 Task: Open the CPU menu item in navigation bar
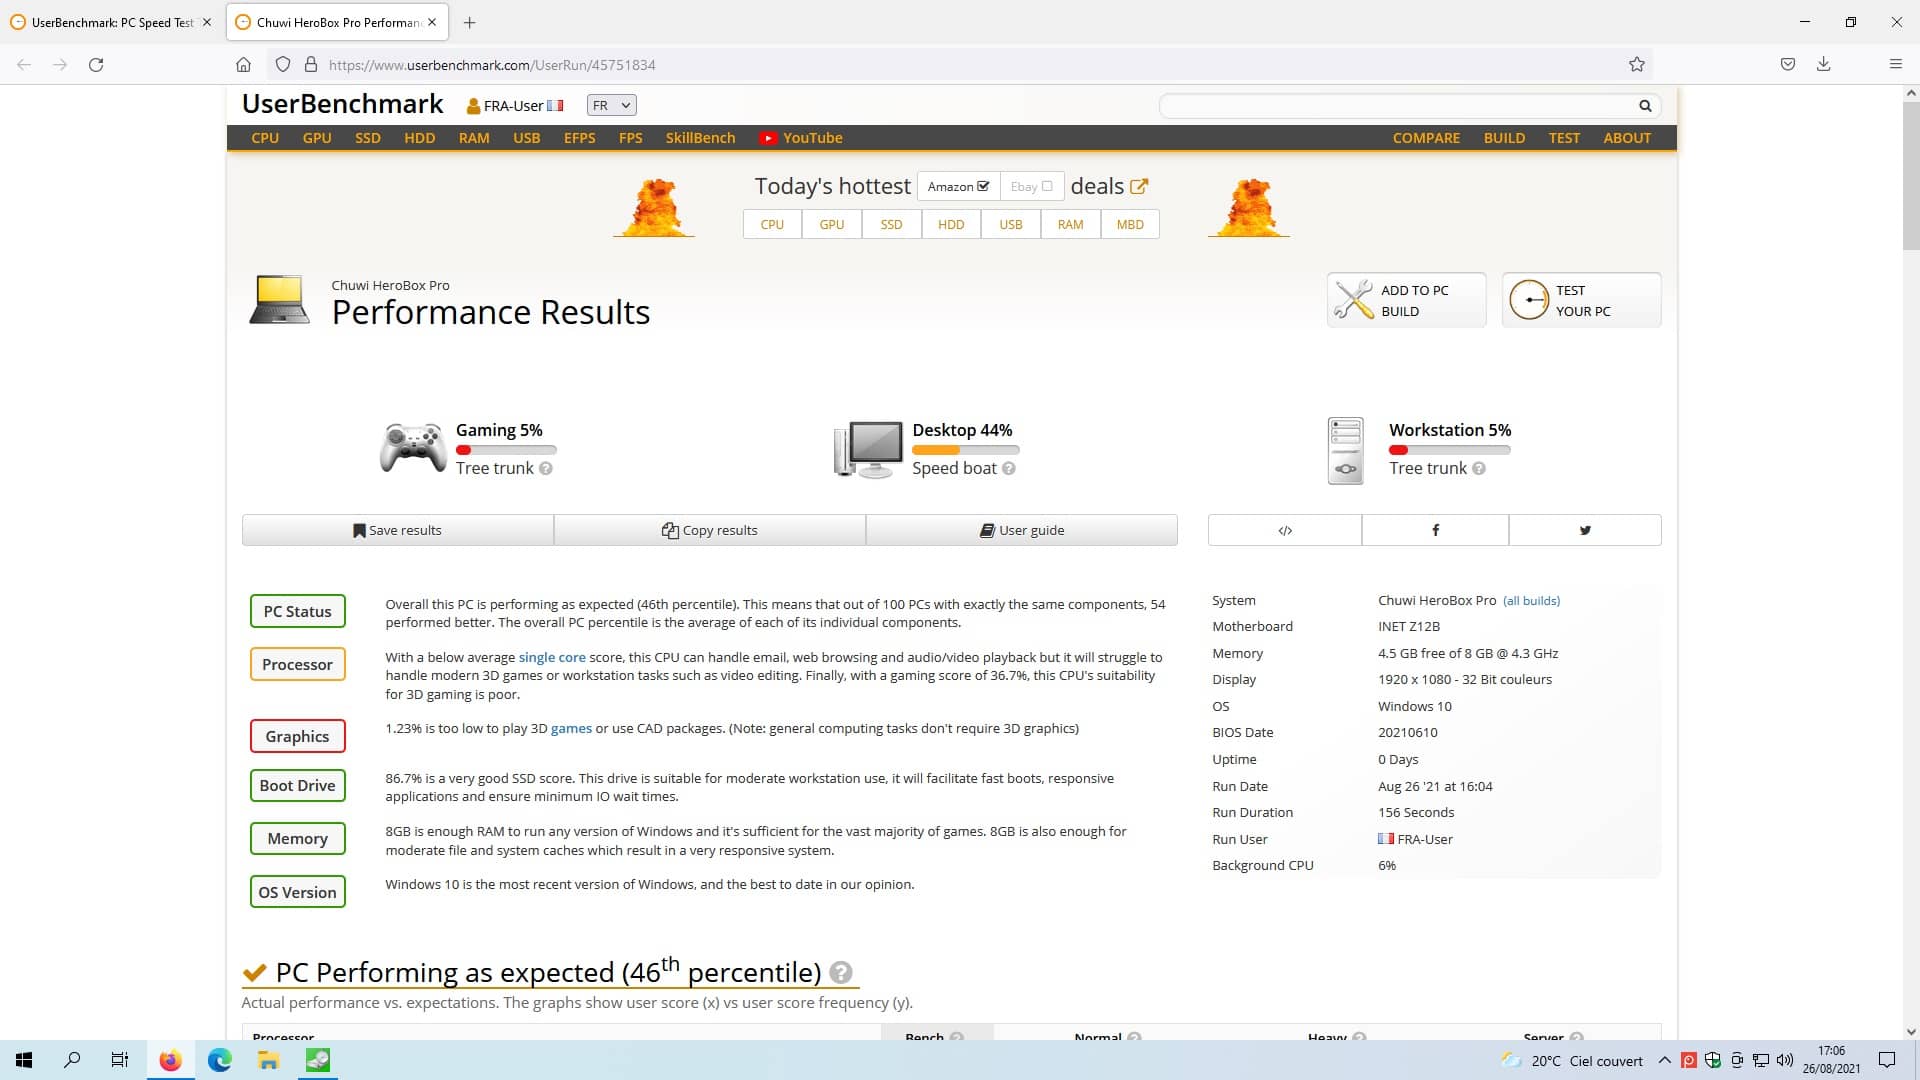pos(265,138)
